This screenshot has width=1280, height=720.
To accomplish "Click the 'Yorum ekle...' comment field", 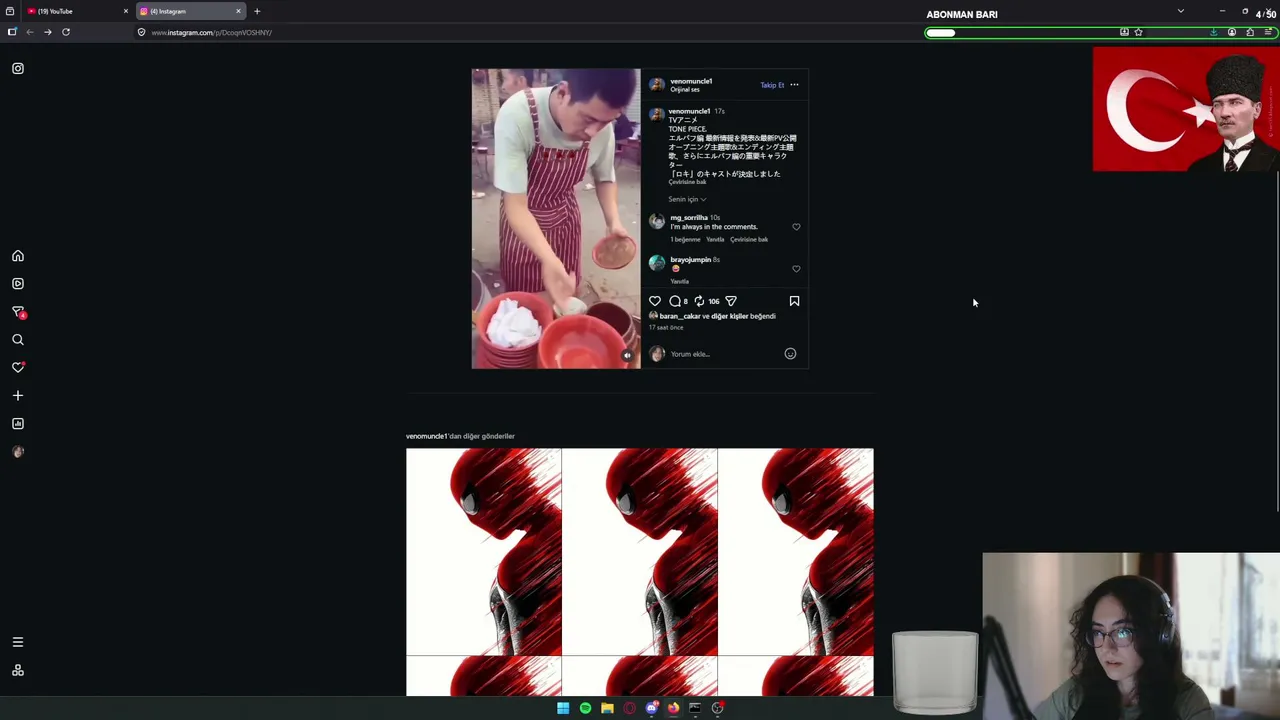I will click(x=725, y=354).
